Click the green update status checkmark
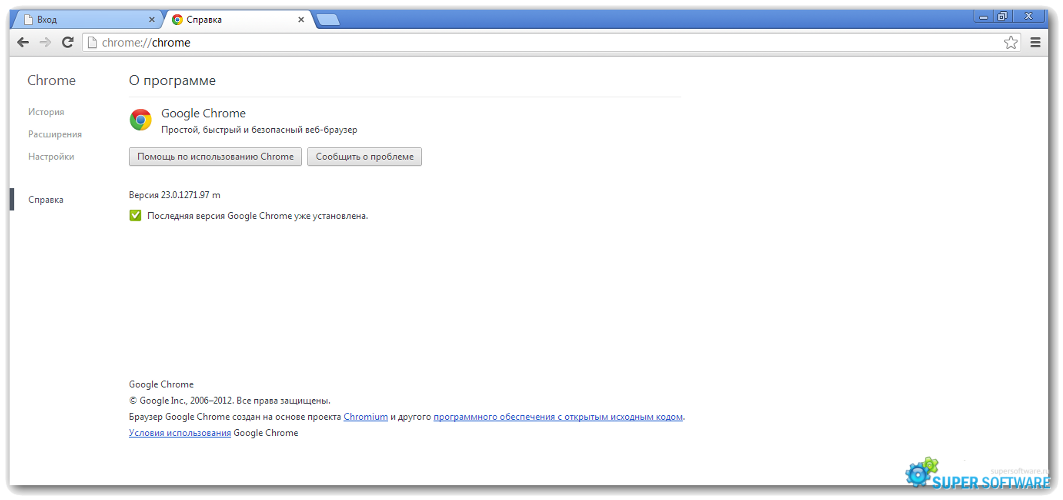Image resolution: width=1063 pixels, height=500 pixels. 135,215
